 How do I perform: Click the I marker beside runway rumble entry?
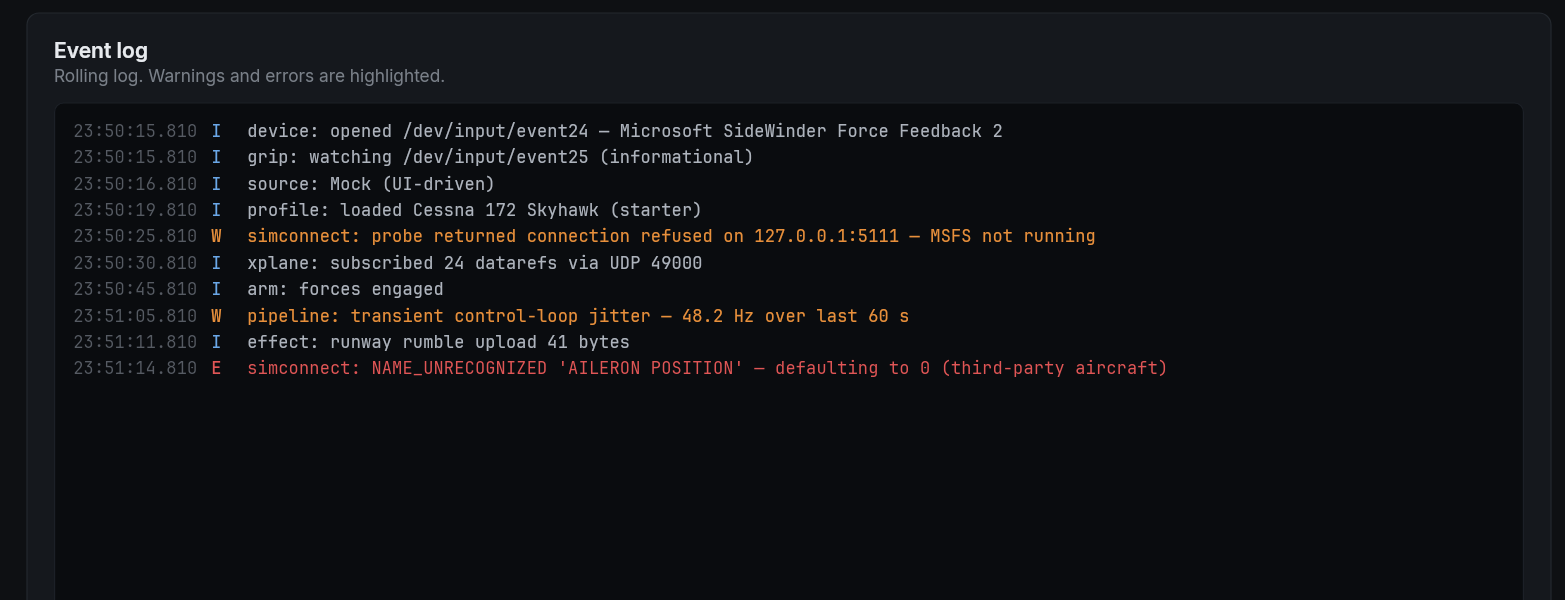tap(216, 342)
